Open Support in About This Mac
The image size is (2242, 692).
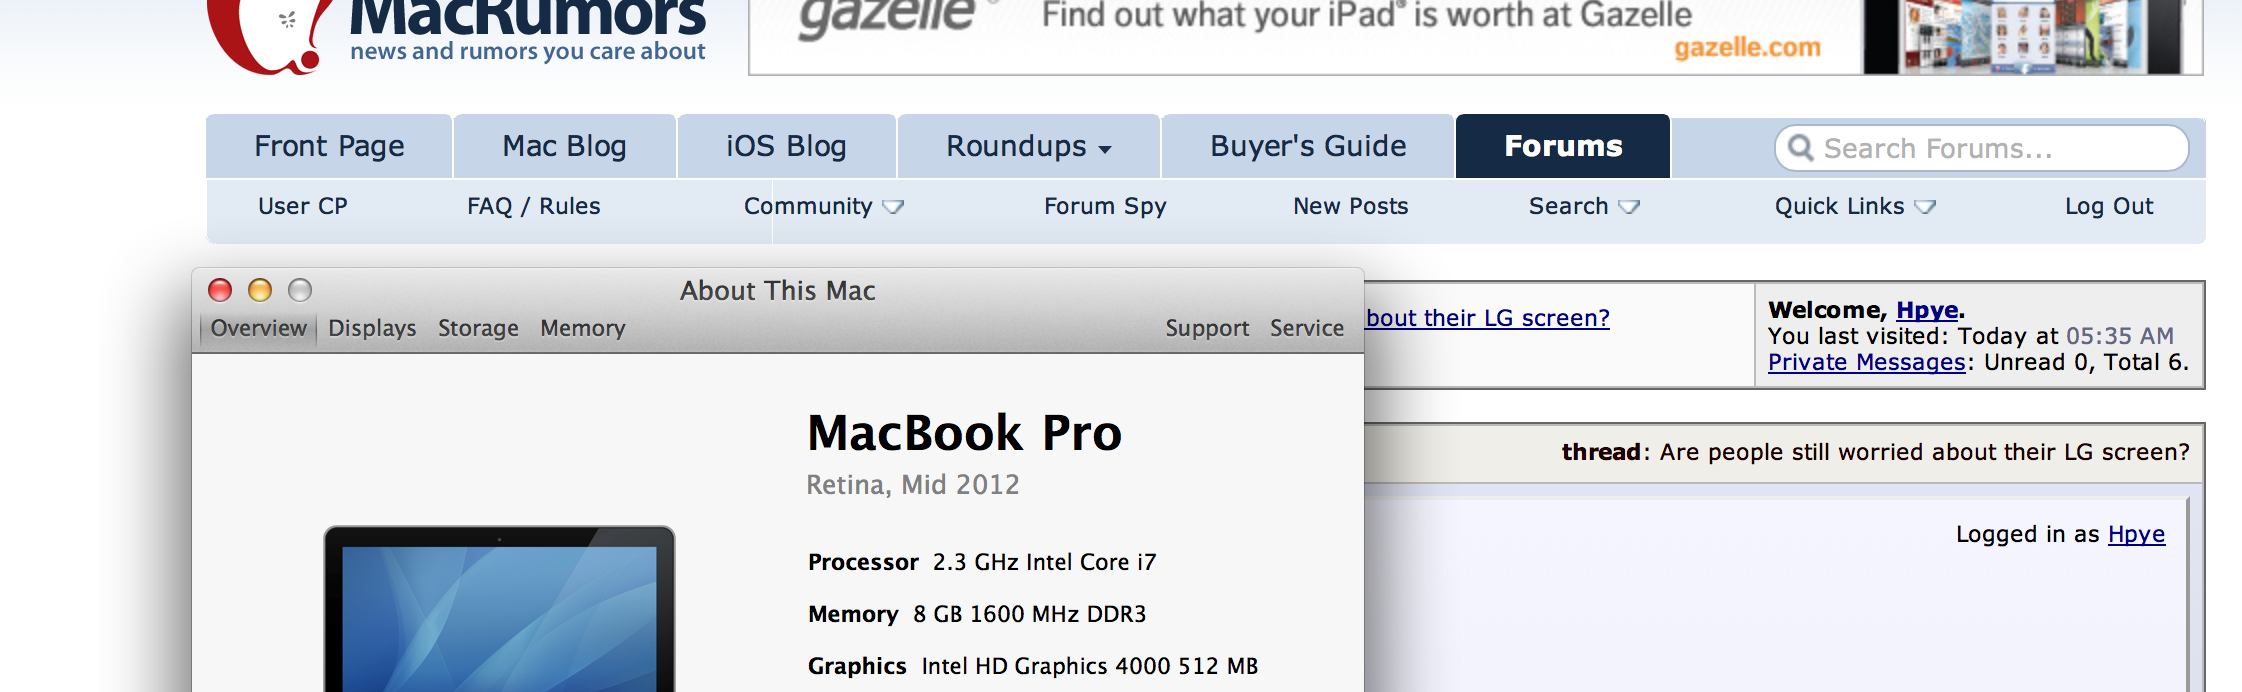tap(1207, 328)
